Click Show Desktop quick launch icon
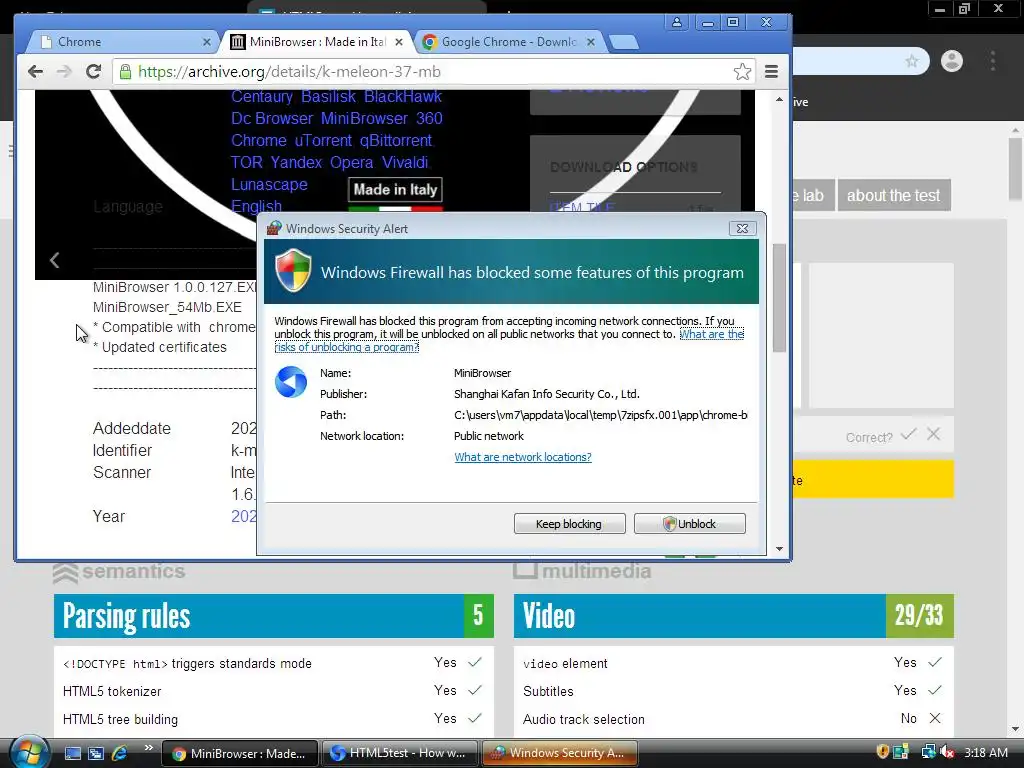The image size is (1024, 768). tap(72, 753)
